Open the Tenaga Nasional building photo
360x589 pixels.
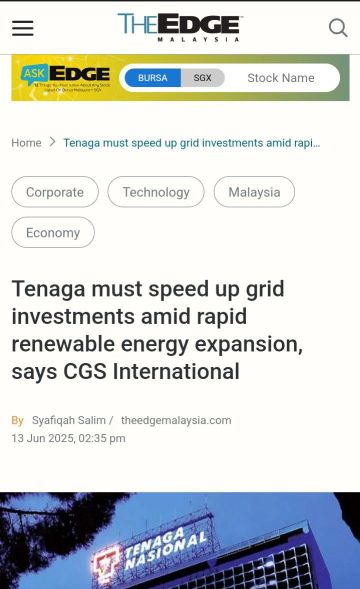point(180,541)
